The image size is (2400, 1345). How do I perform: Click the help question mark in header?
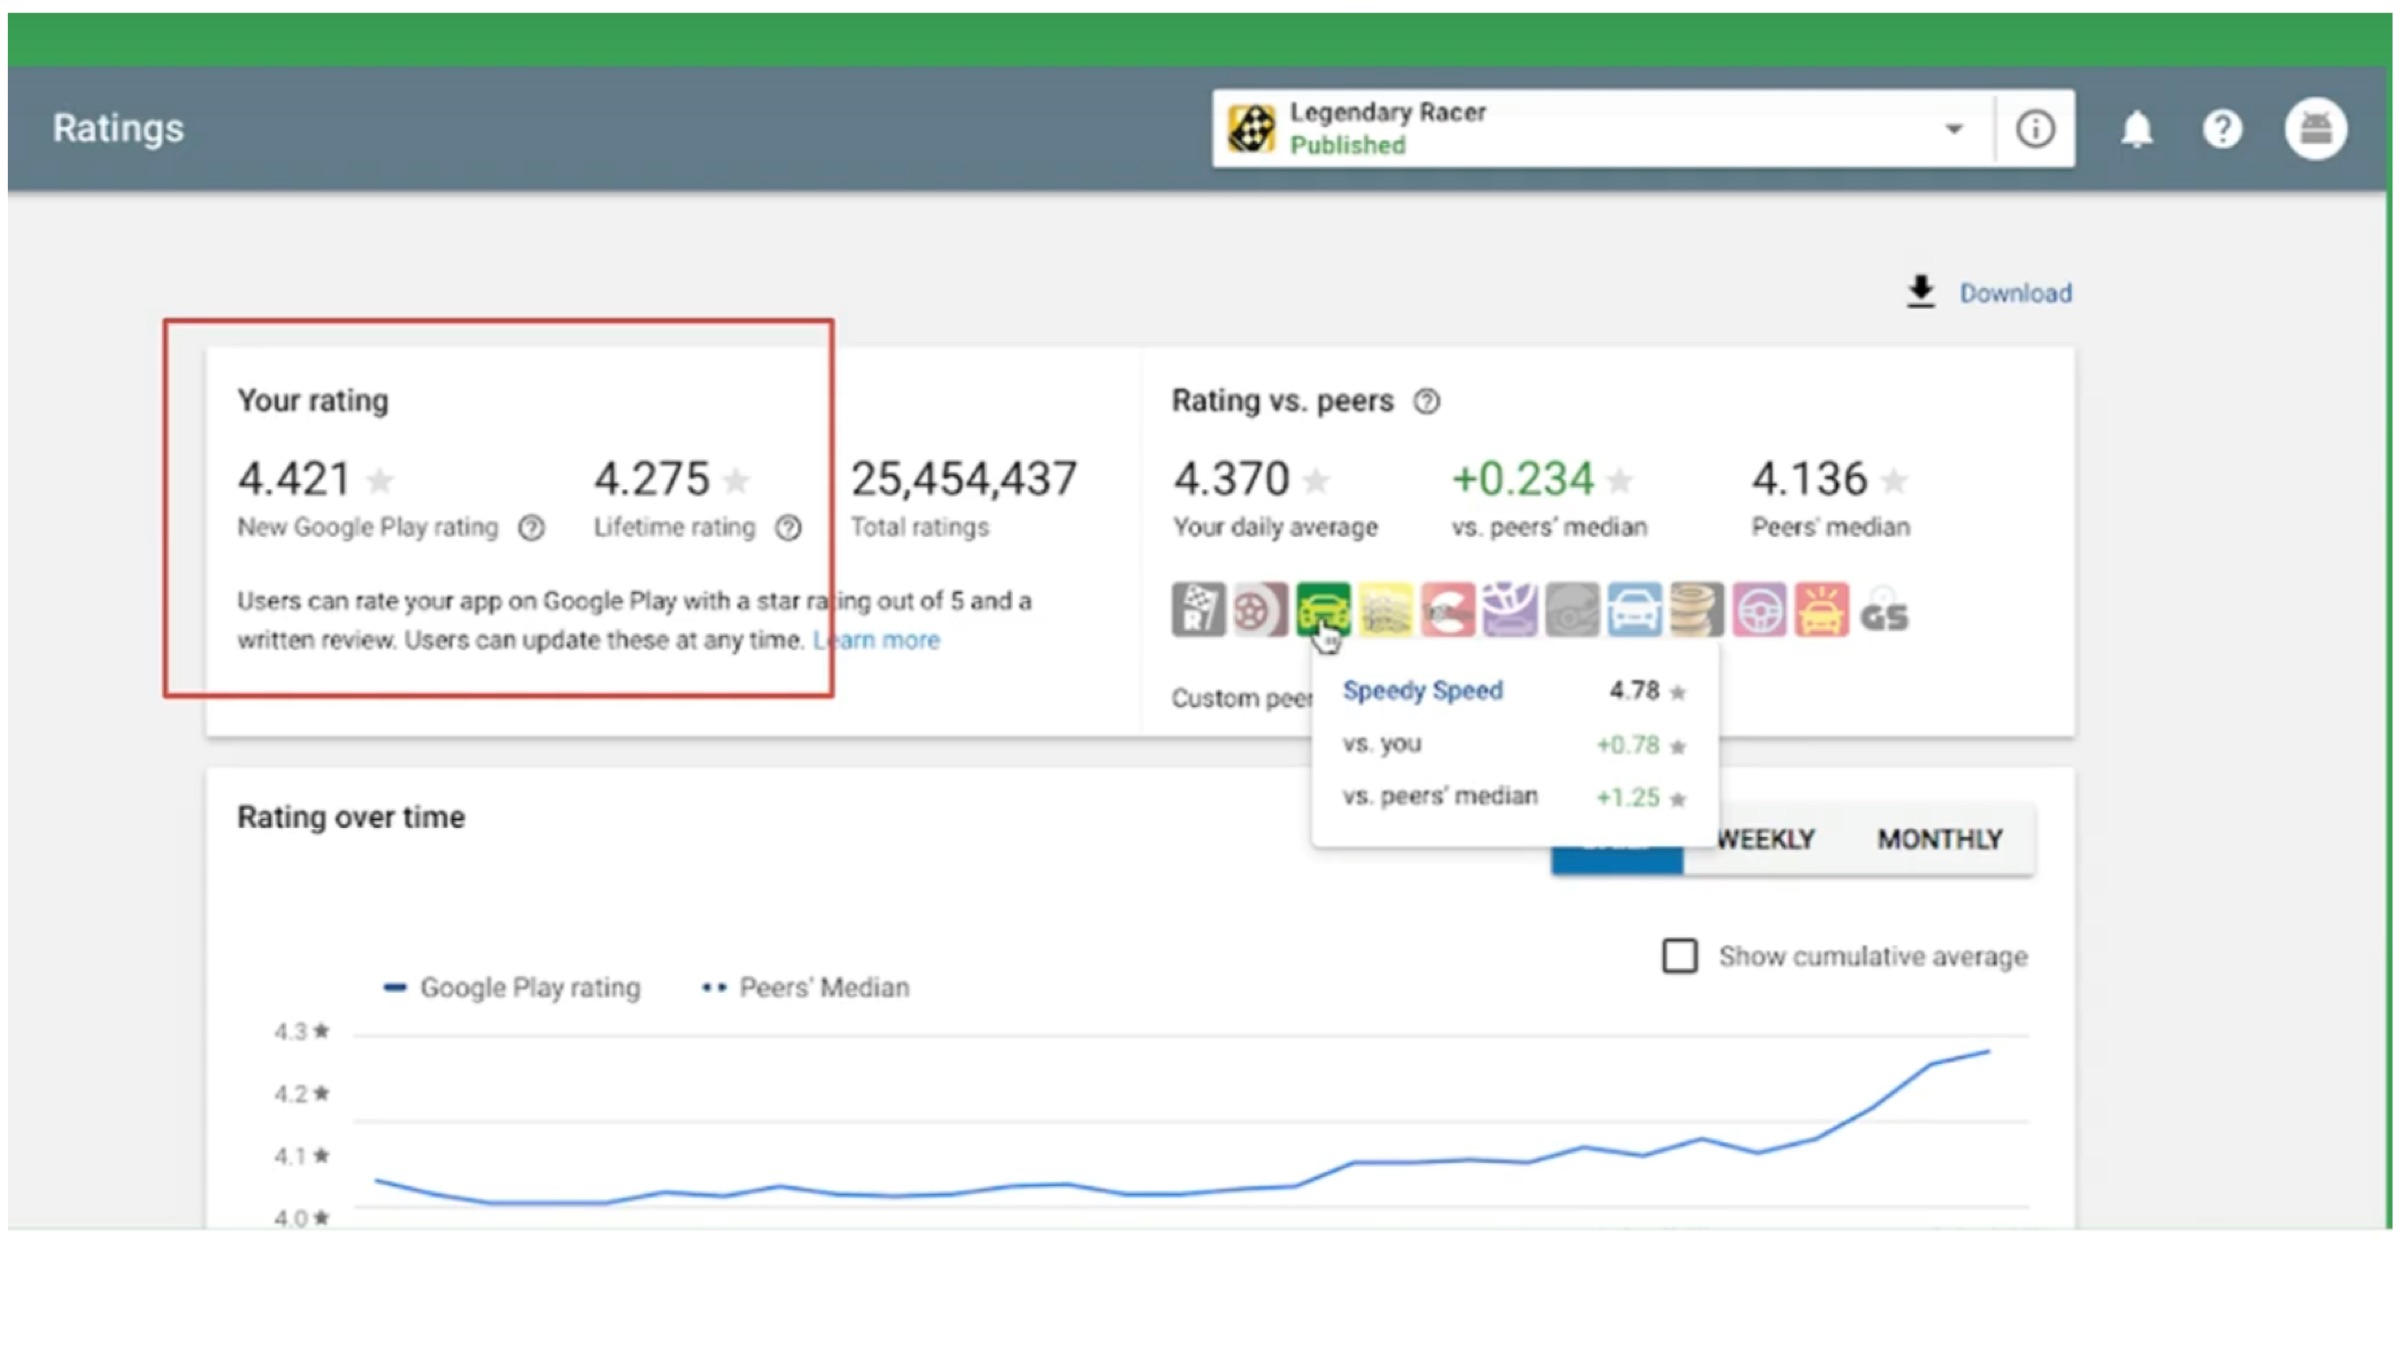[2222, 129]
